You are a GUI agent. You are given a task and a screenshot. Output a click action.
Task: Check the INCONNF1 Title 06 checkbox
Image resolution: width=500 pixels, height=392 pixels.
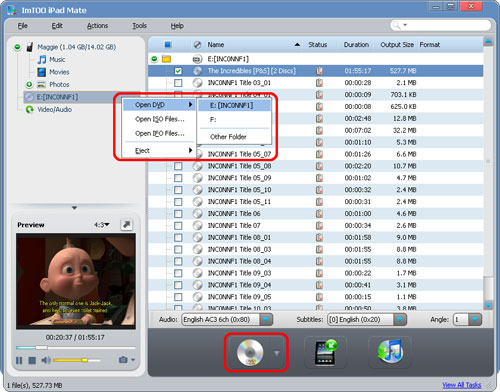(x=178, y=214)
